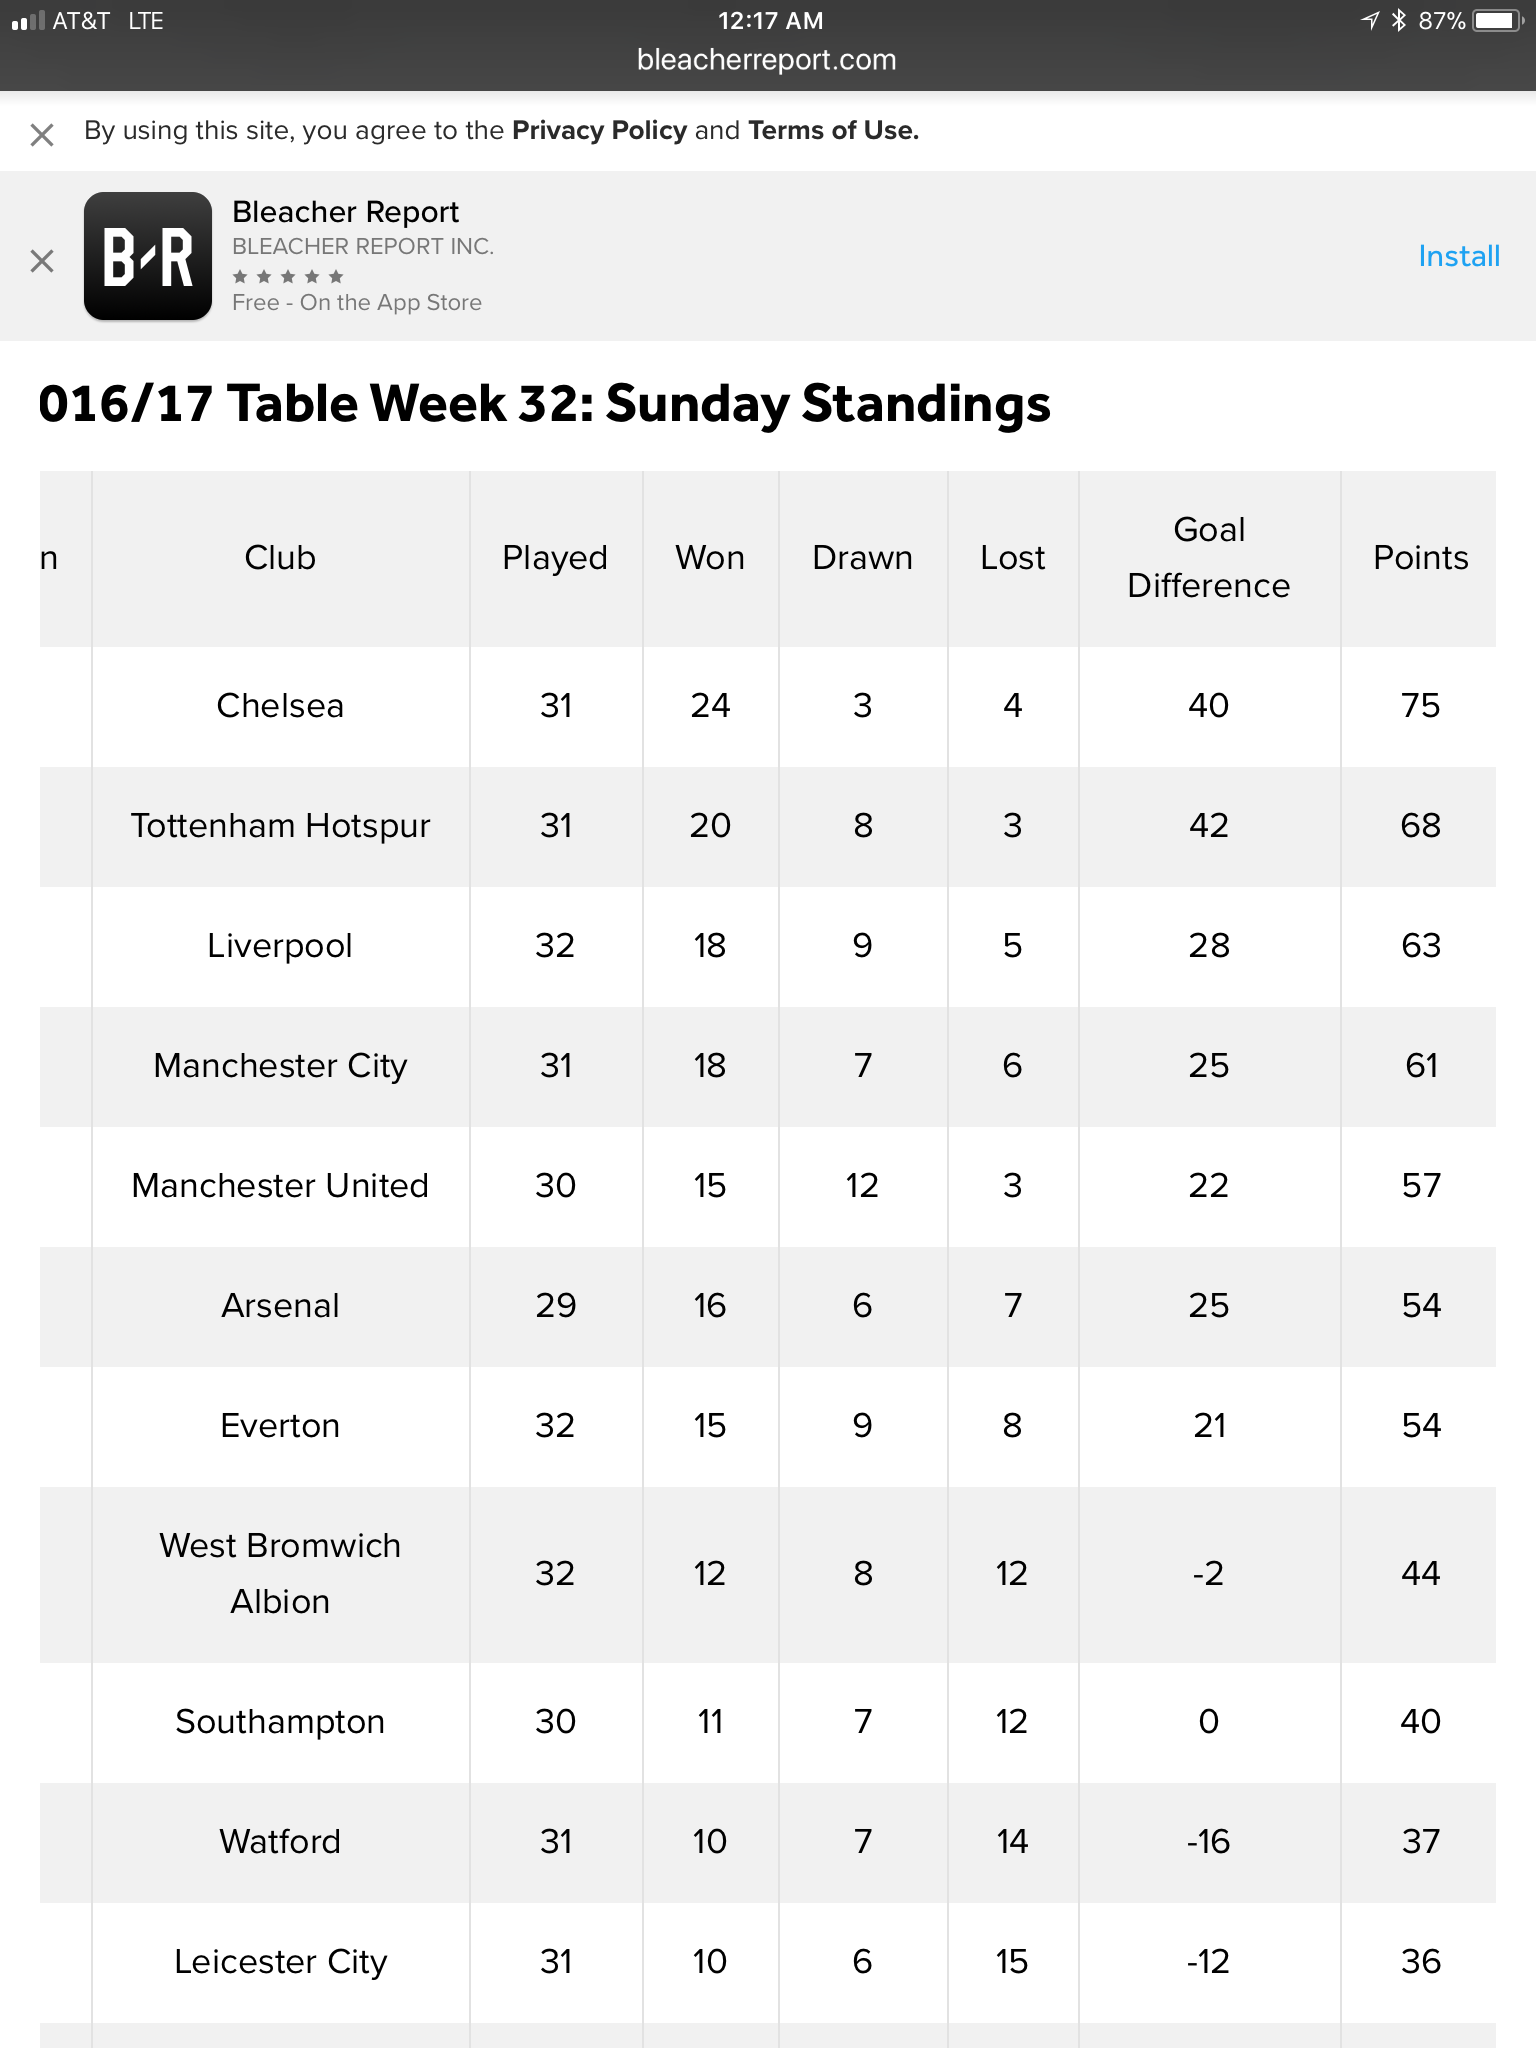Tap the location services arrow icon
This screenshot has width=1536, height=2048.
click(1370, 21)
